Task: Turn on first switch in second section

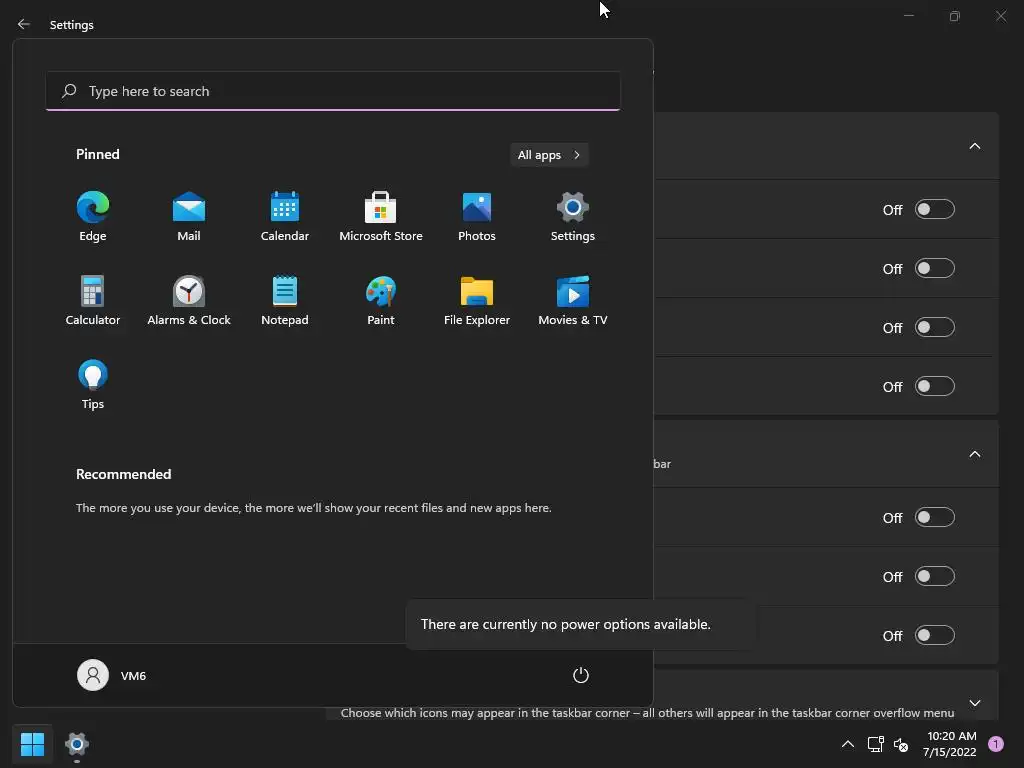Action: (935, 517)
